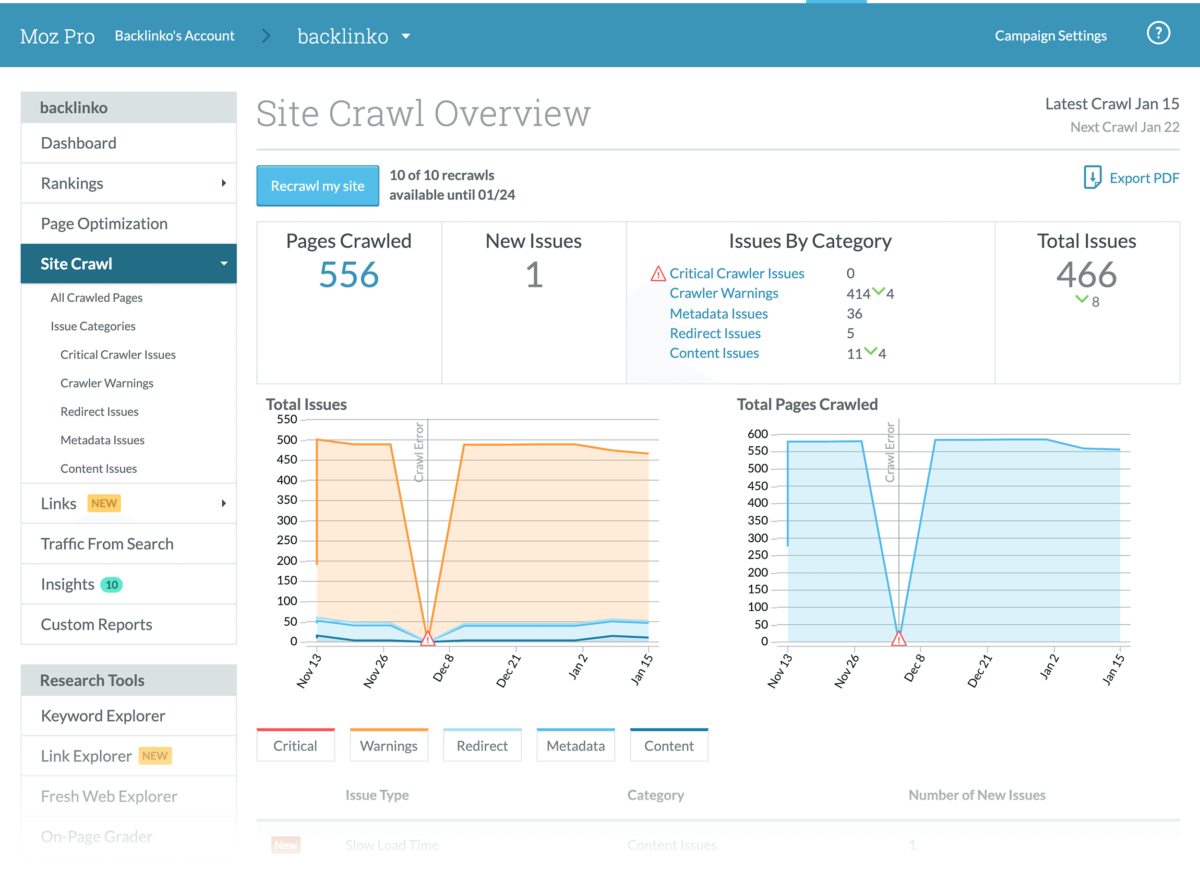
Task: Click the Insights count badge showing 10
Action: click(112, 584)
